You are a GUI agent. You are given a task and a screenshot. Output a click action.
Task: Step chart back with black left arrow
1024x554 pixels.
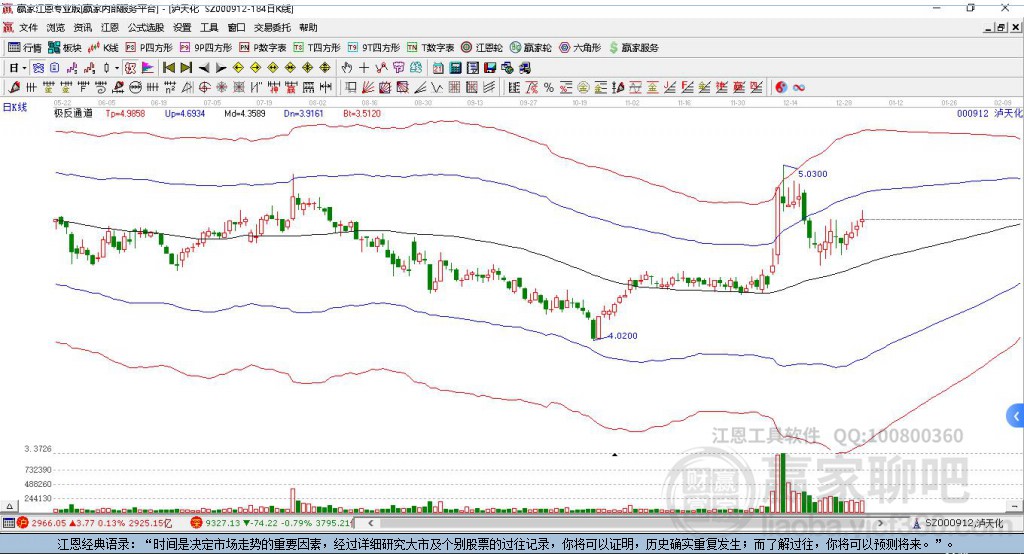204,67
